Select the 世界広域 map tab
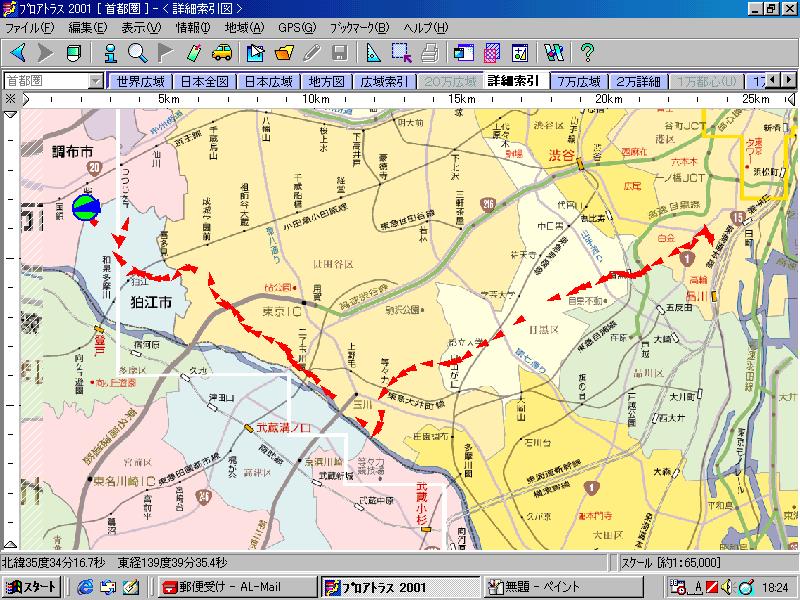The height and width of the screenshot is (600, 800). coord(141,80)
